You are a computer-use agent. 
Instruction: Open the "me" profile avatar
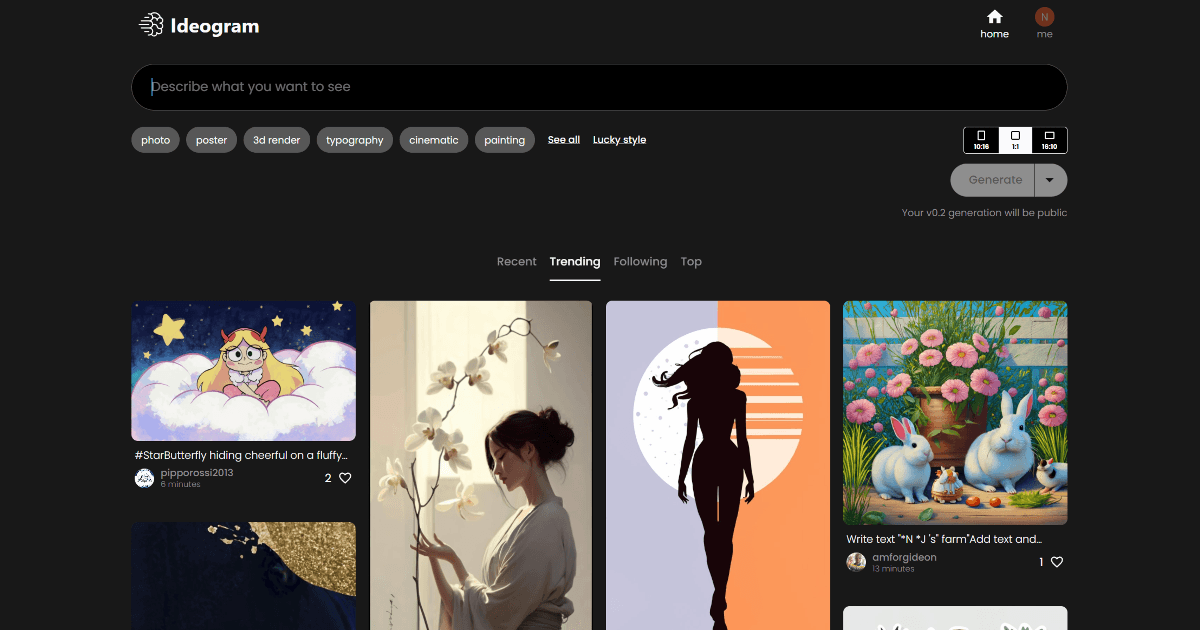(x=1044, y=17)
